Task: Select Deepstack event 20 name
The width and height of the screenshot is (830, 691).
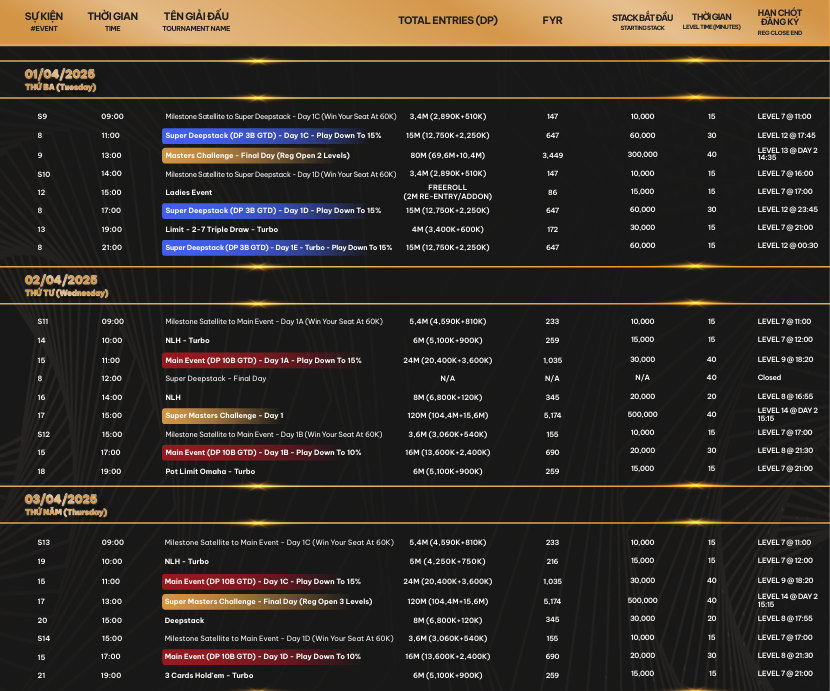Action: (184, 621)
